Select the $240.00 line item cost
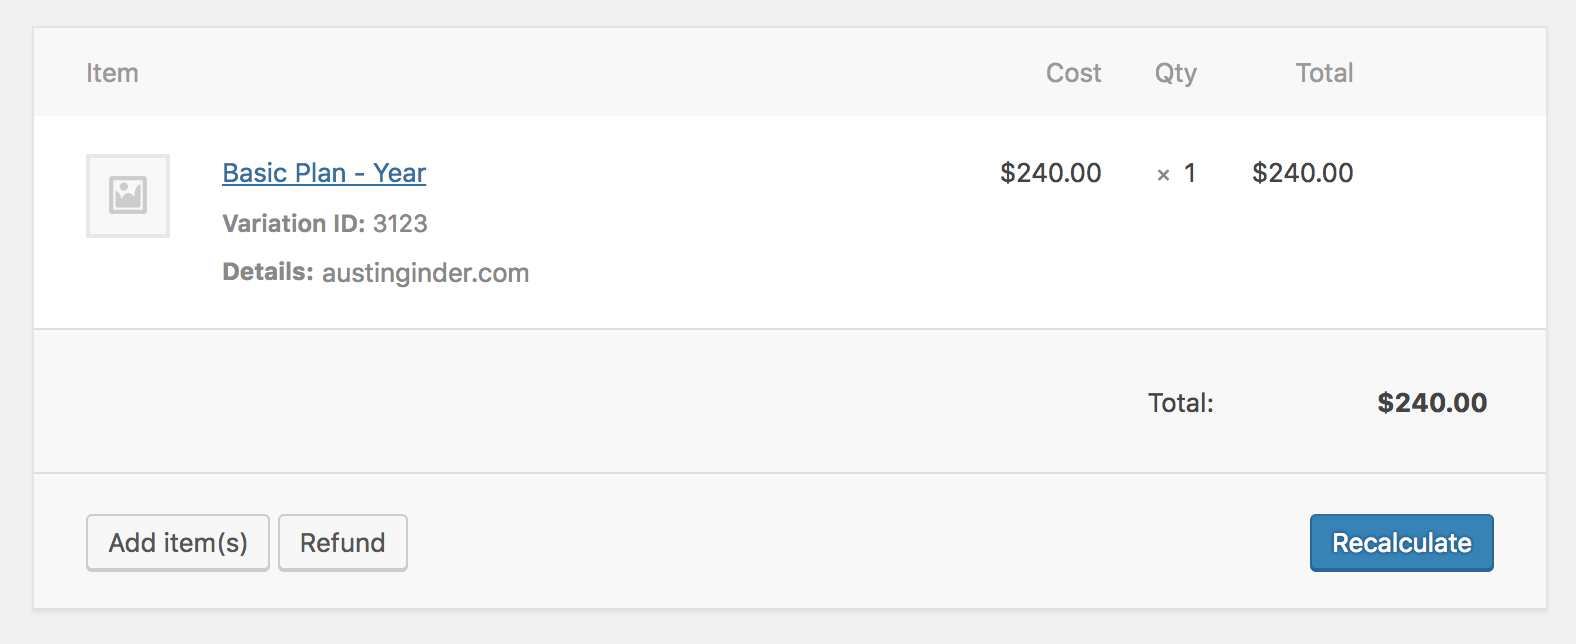 [x=1051, y=173]
